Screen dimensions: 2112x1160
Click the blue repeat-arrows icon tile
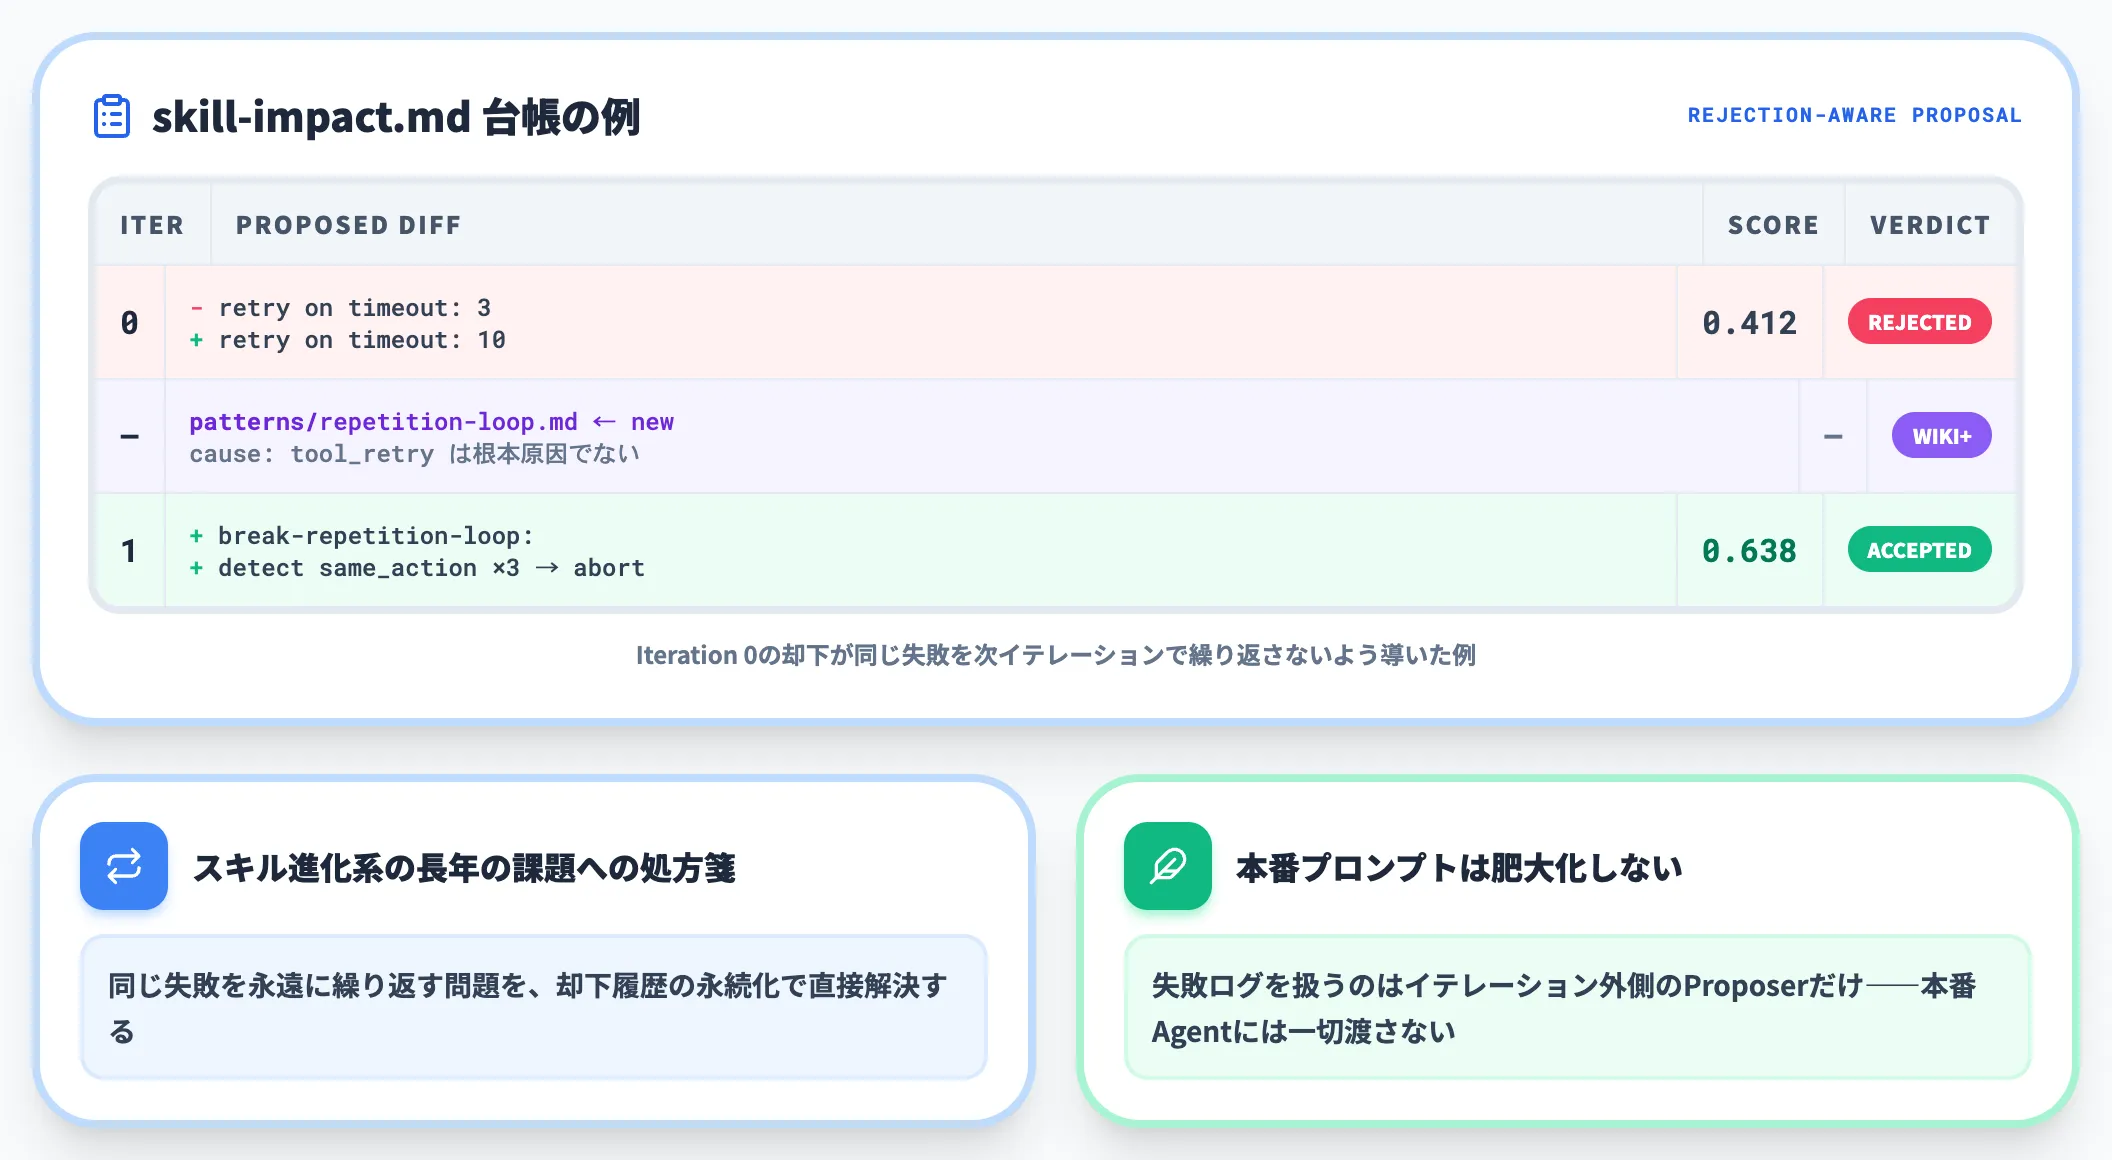click(124, 866)
